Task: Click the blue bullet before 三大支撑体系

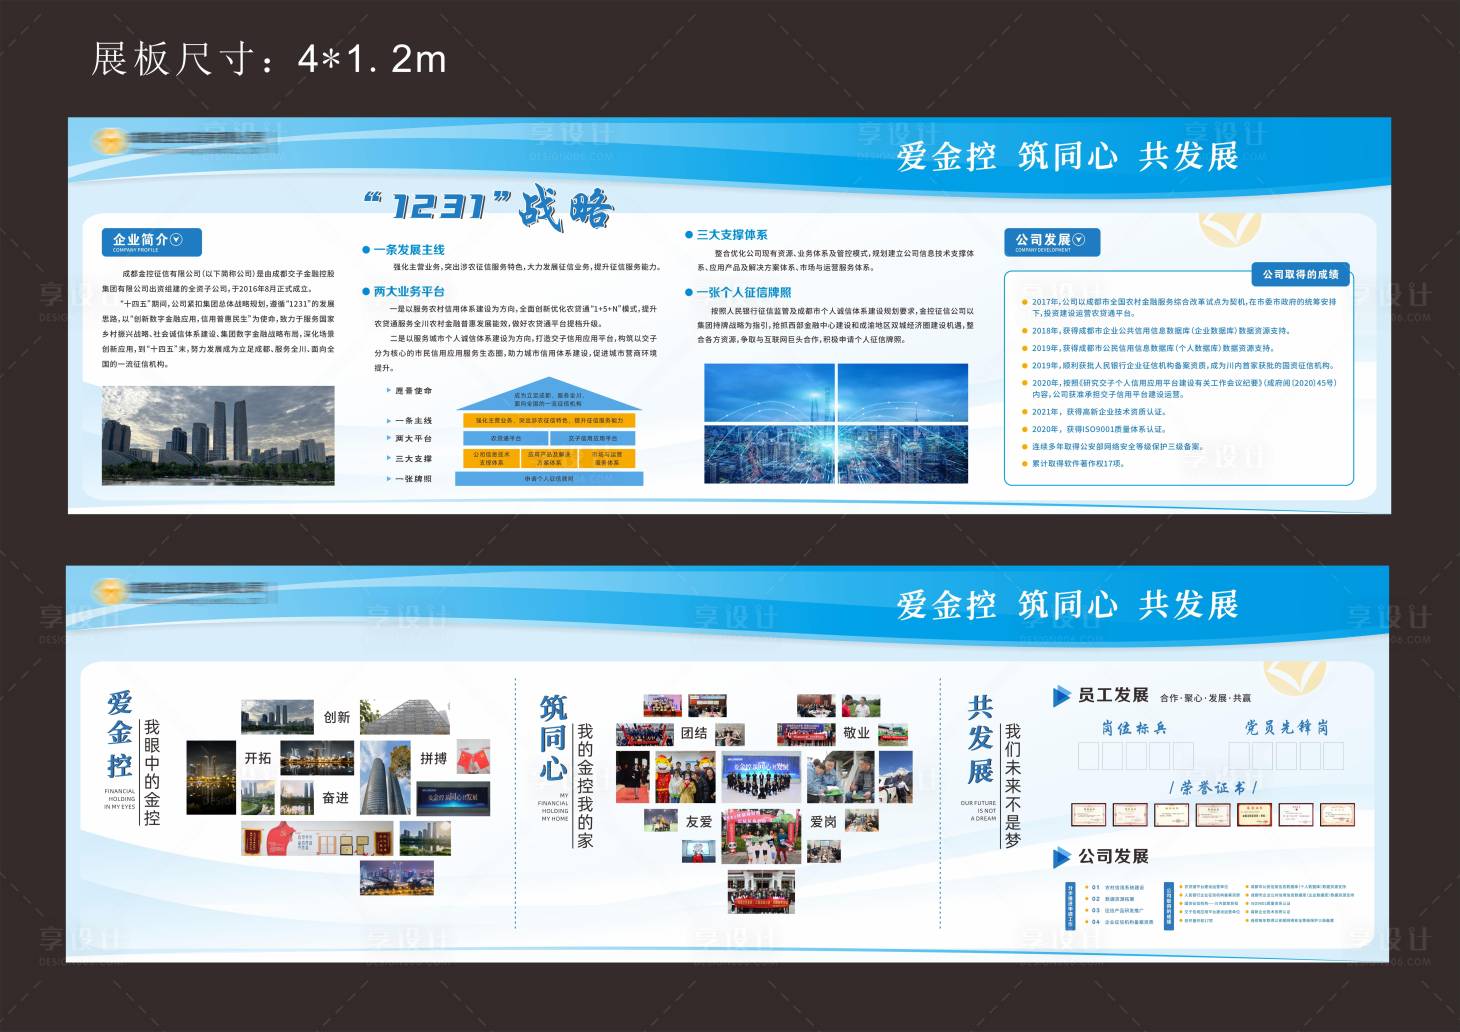Action: 689,235
